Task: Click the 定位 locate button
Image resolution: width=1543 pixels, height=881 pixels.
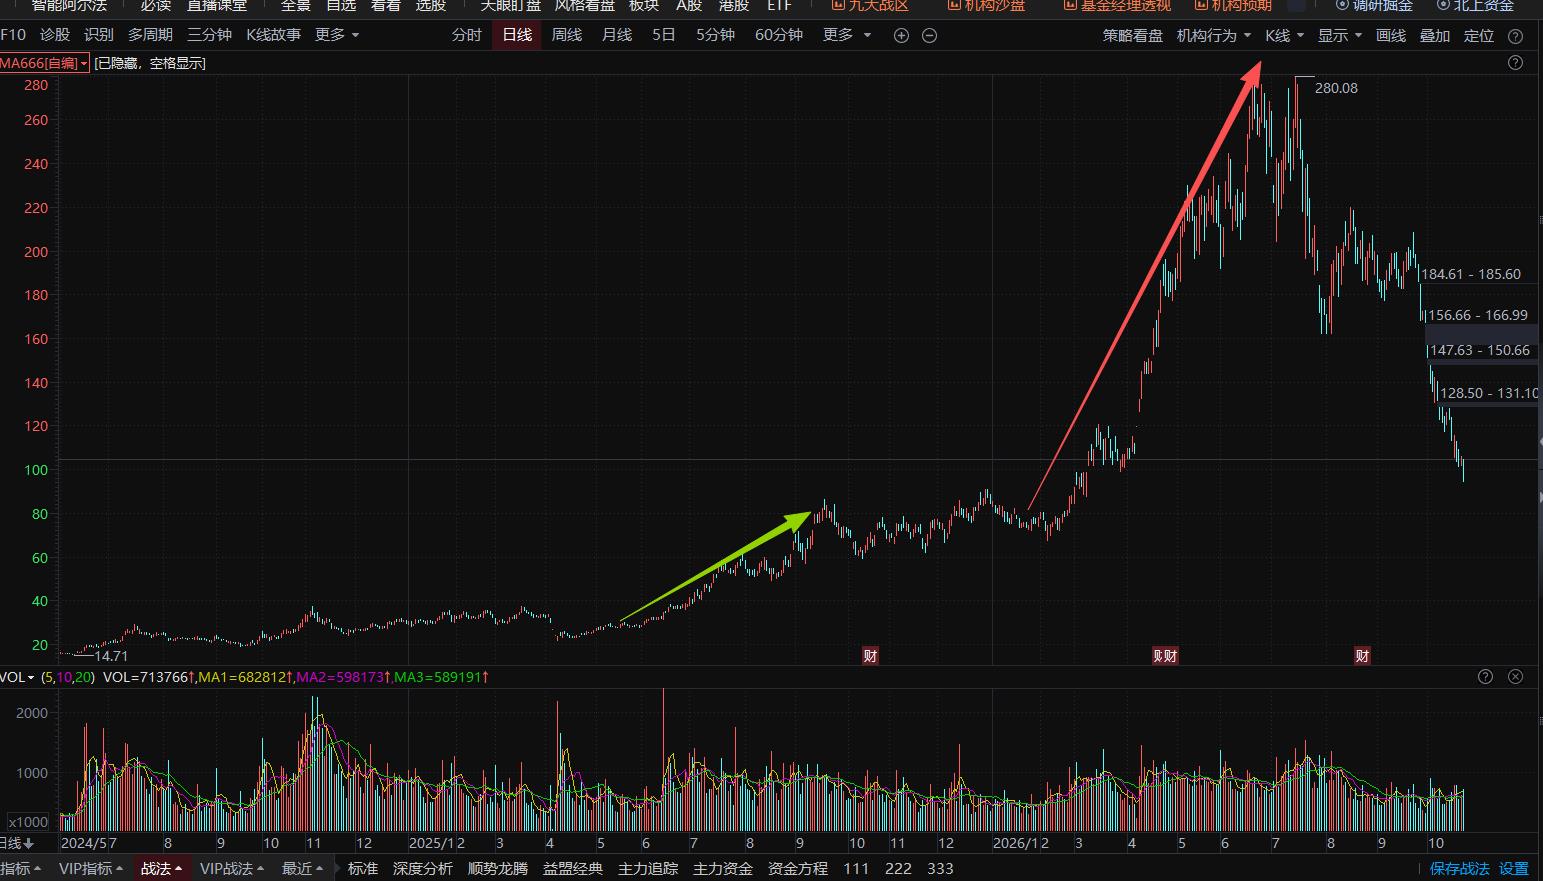Action: [x=1479, y=35]
